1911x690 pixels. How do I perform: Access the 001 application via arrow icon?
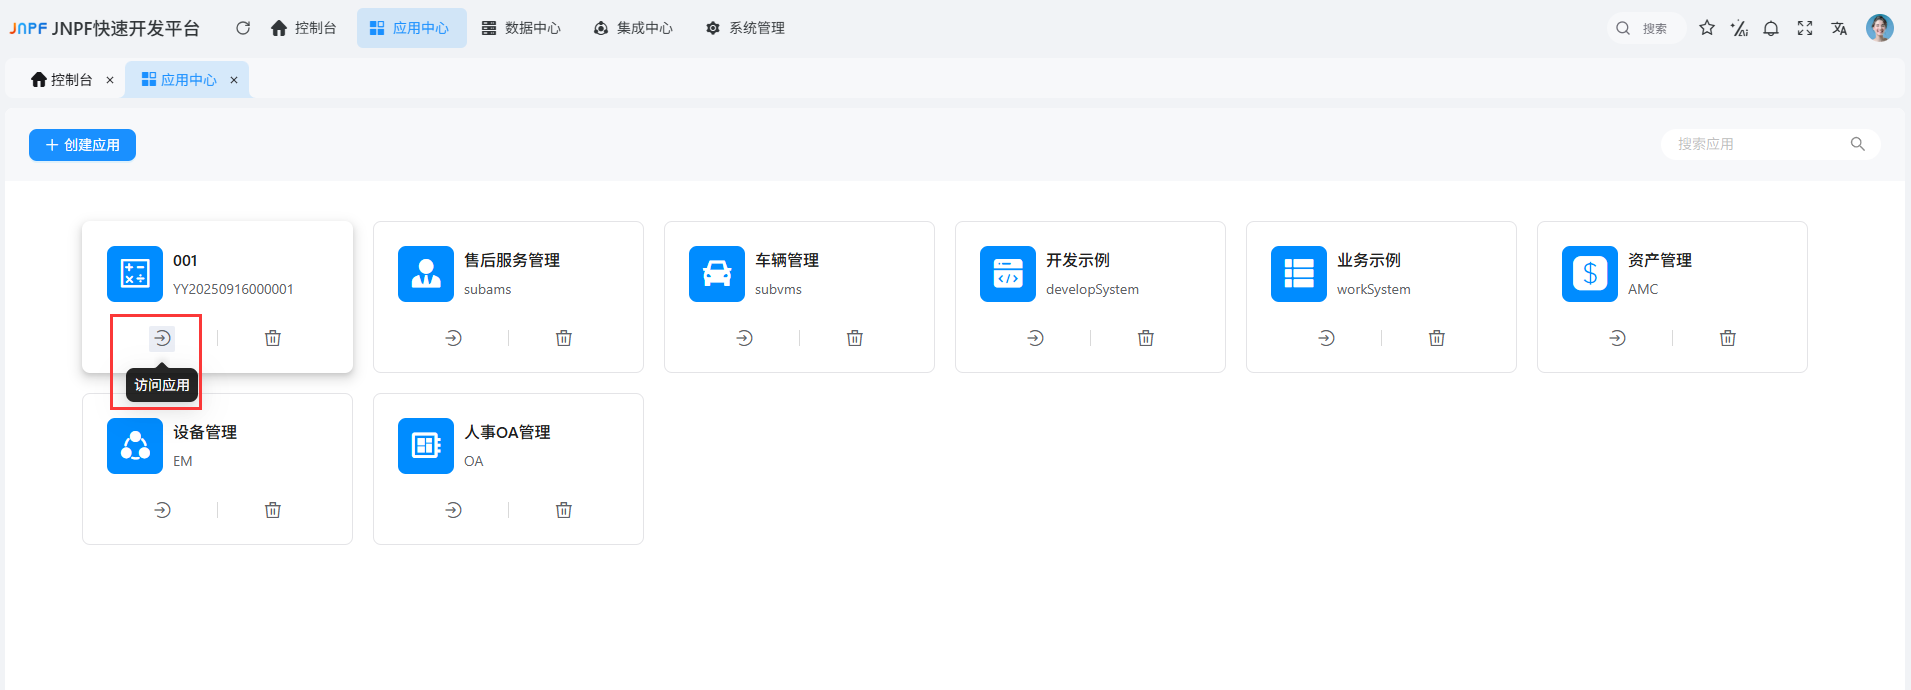pyautogui.click(x=162, y=339)
